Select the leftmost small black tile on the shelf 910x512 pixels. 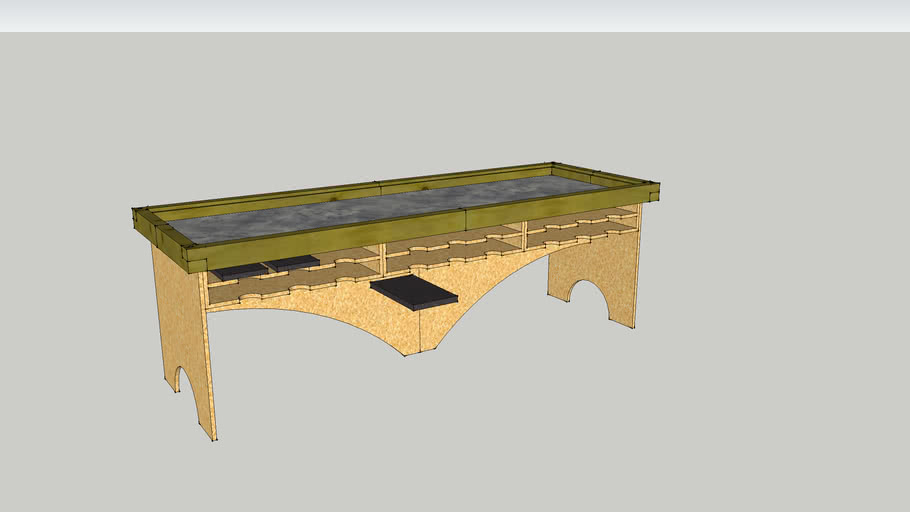tap(238, 271)
